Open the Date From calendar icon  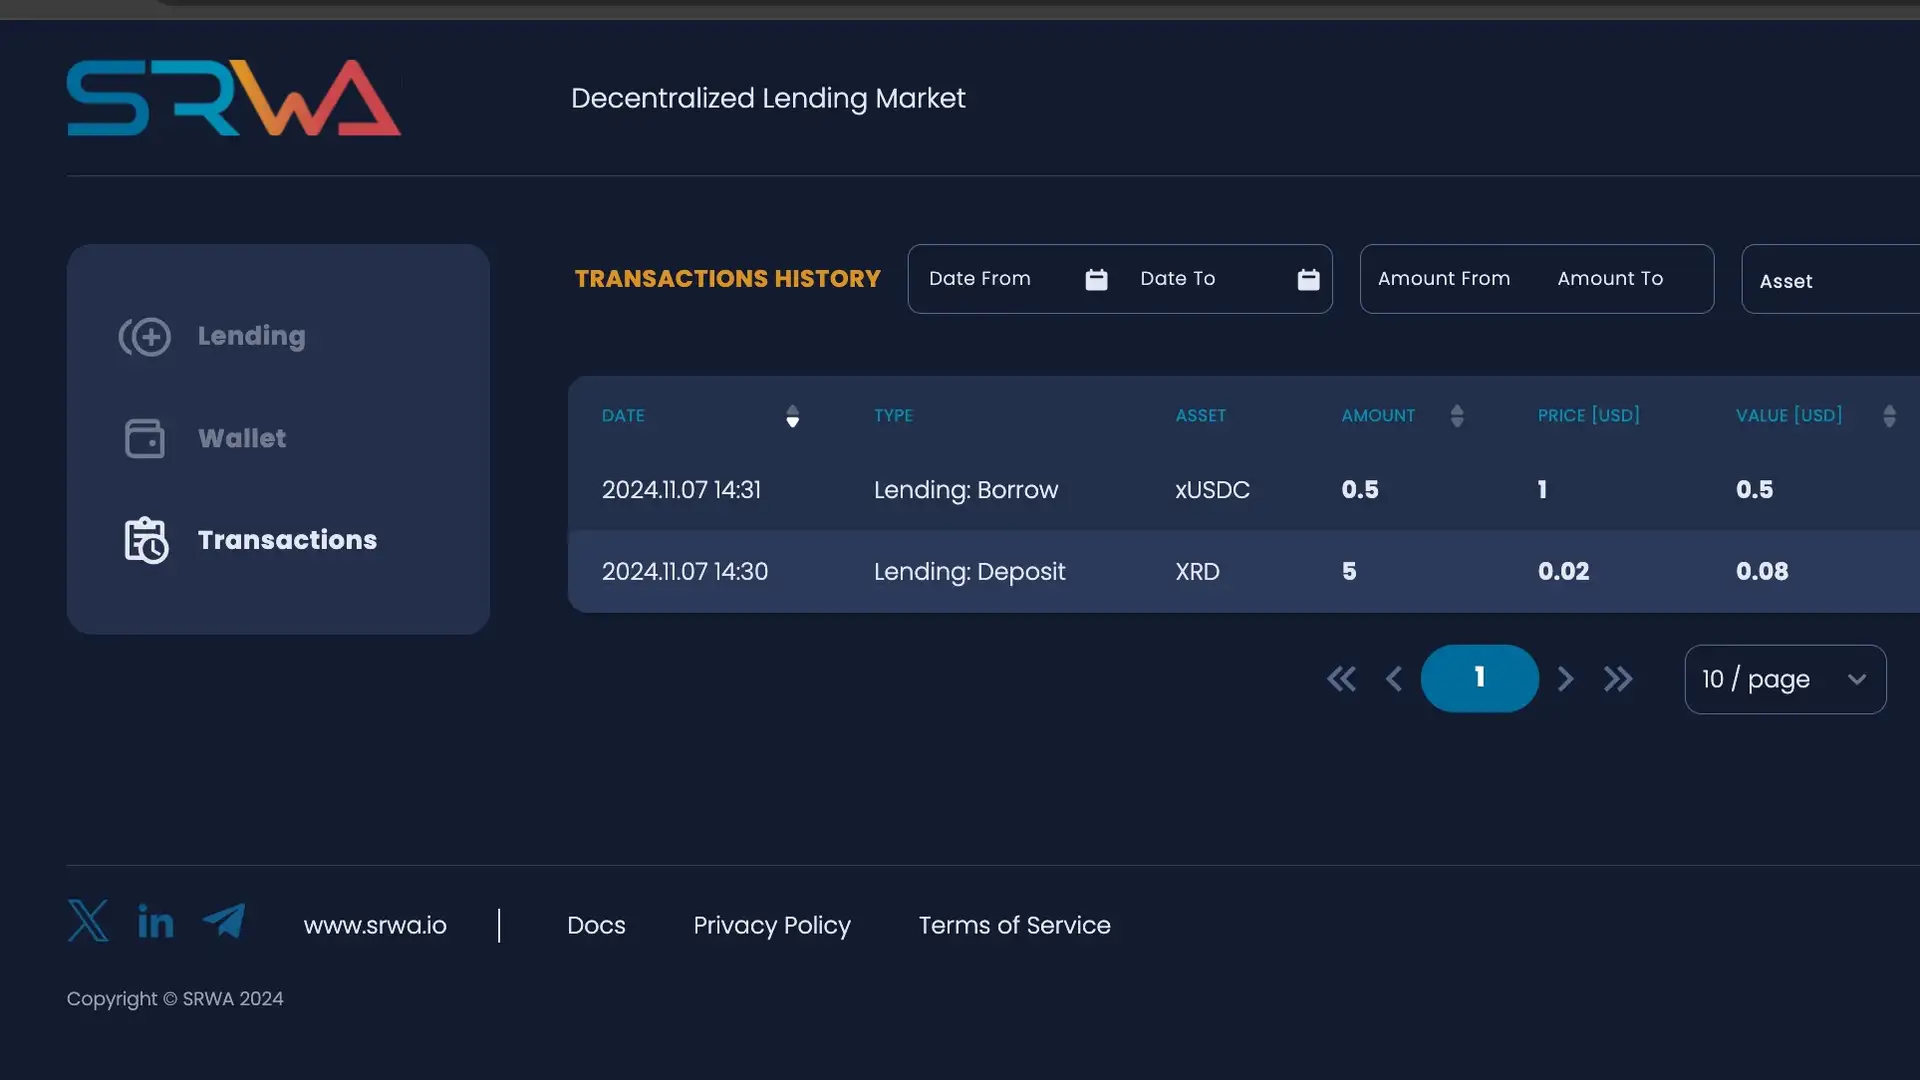coord(1096,280)
